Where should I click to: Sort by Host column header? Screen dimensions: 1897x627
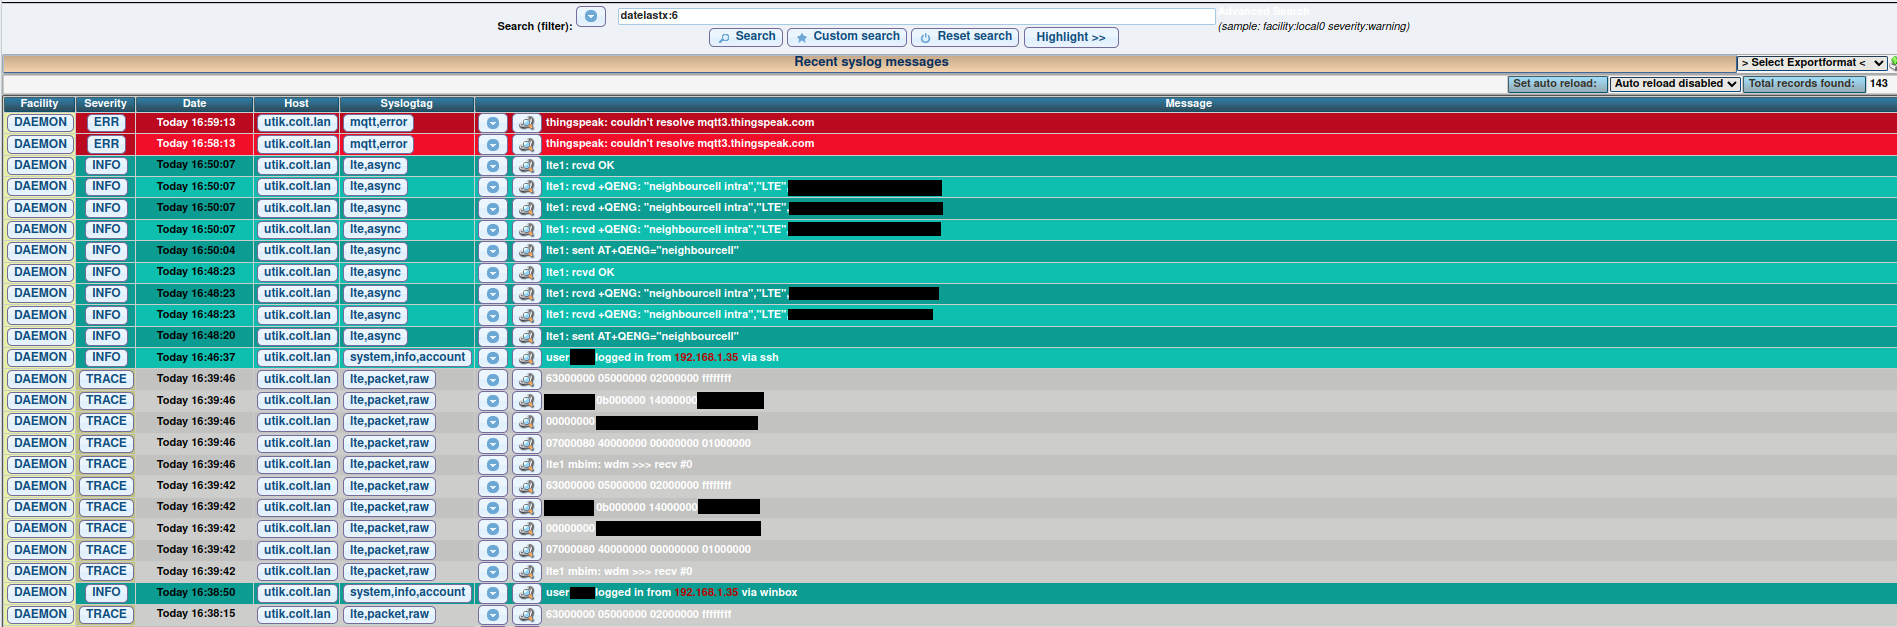pyautogui.click(x=296, y=103)
